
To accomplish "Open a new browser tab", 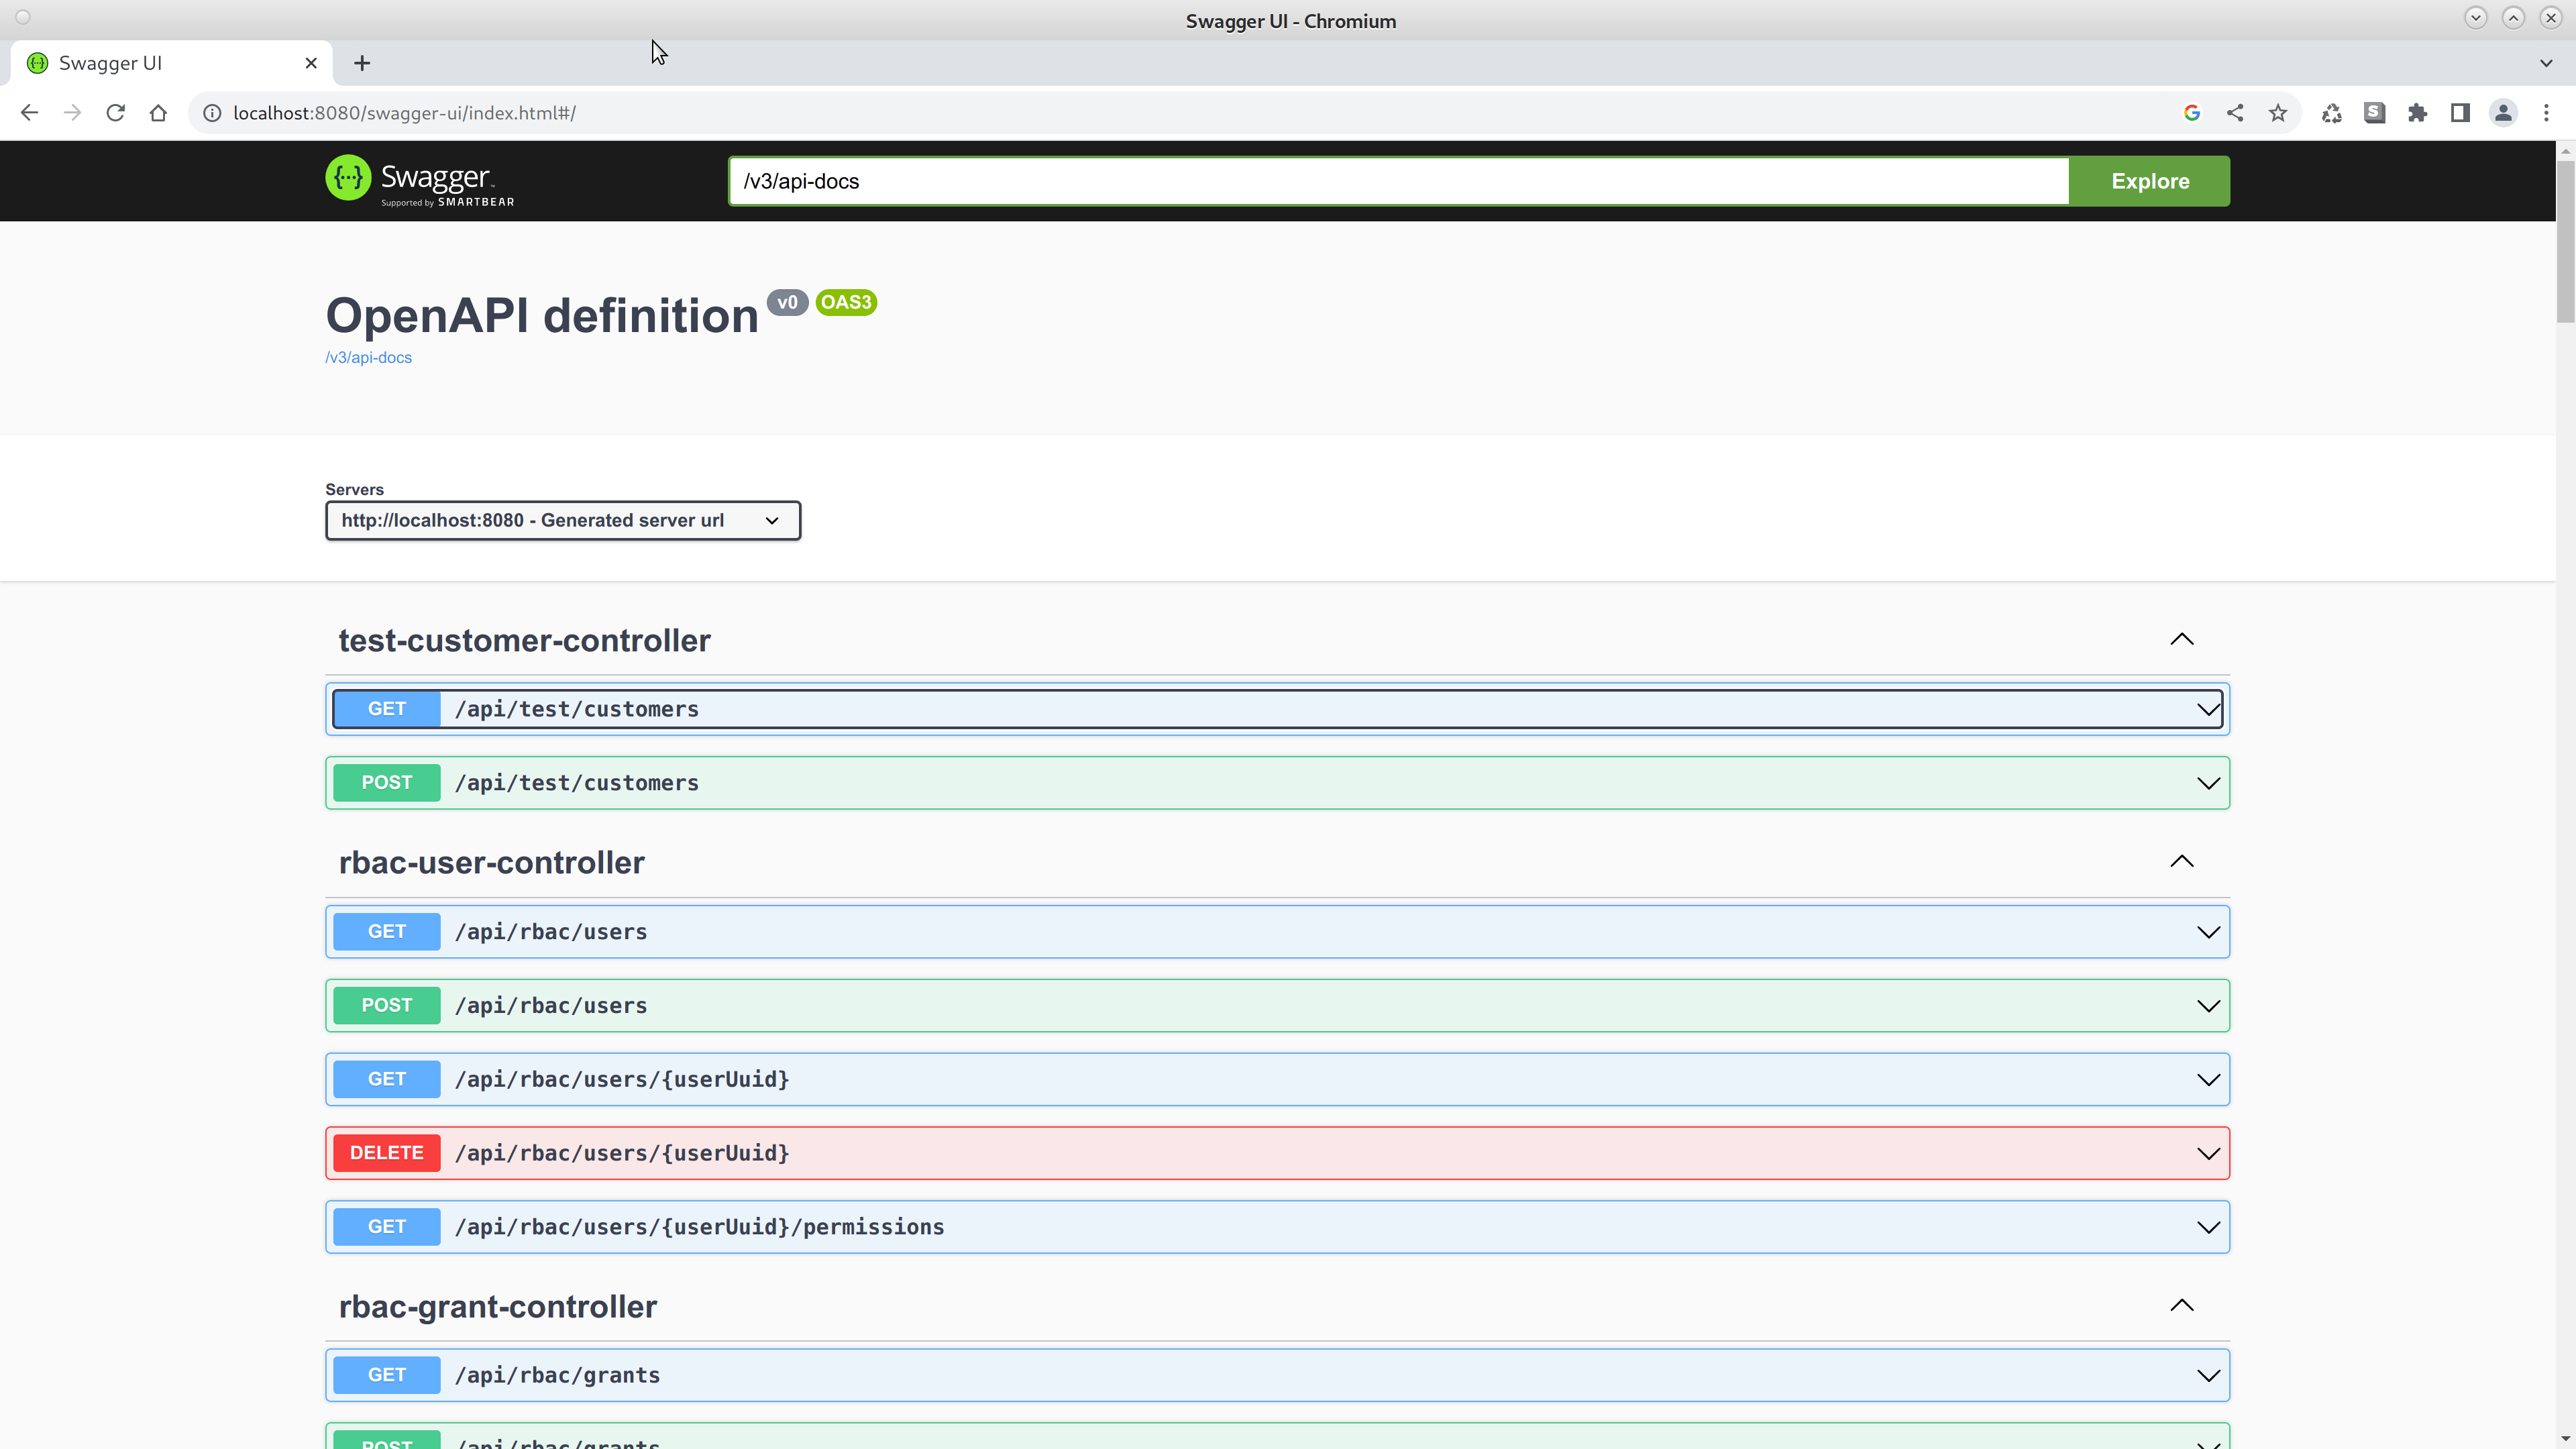I will (362, 63).
